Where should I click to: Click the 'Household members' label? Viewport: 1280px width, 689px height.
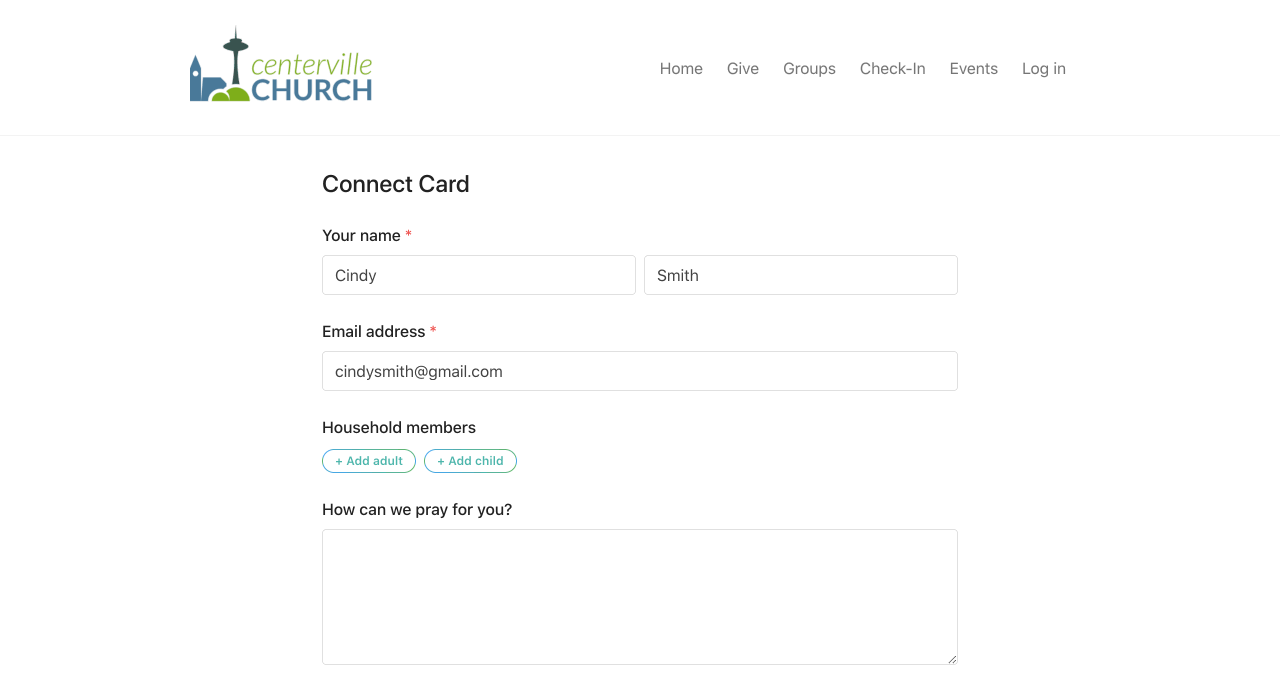tap(399, 428)
